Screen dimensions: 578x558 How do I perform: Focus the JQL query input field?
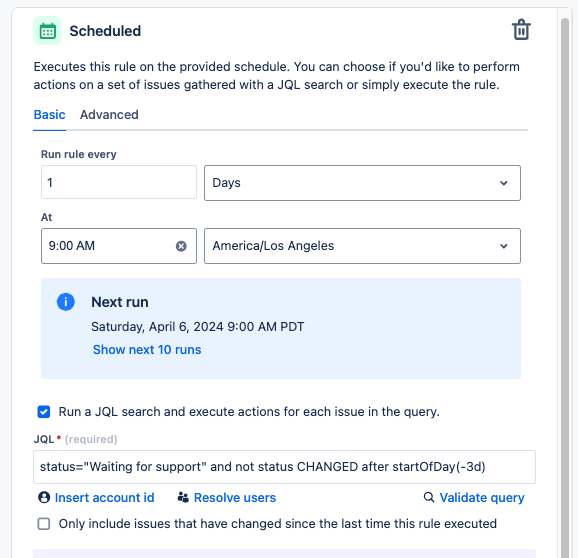284,467
